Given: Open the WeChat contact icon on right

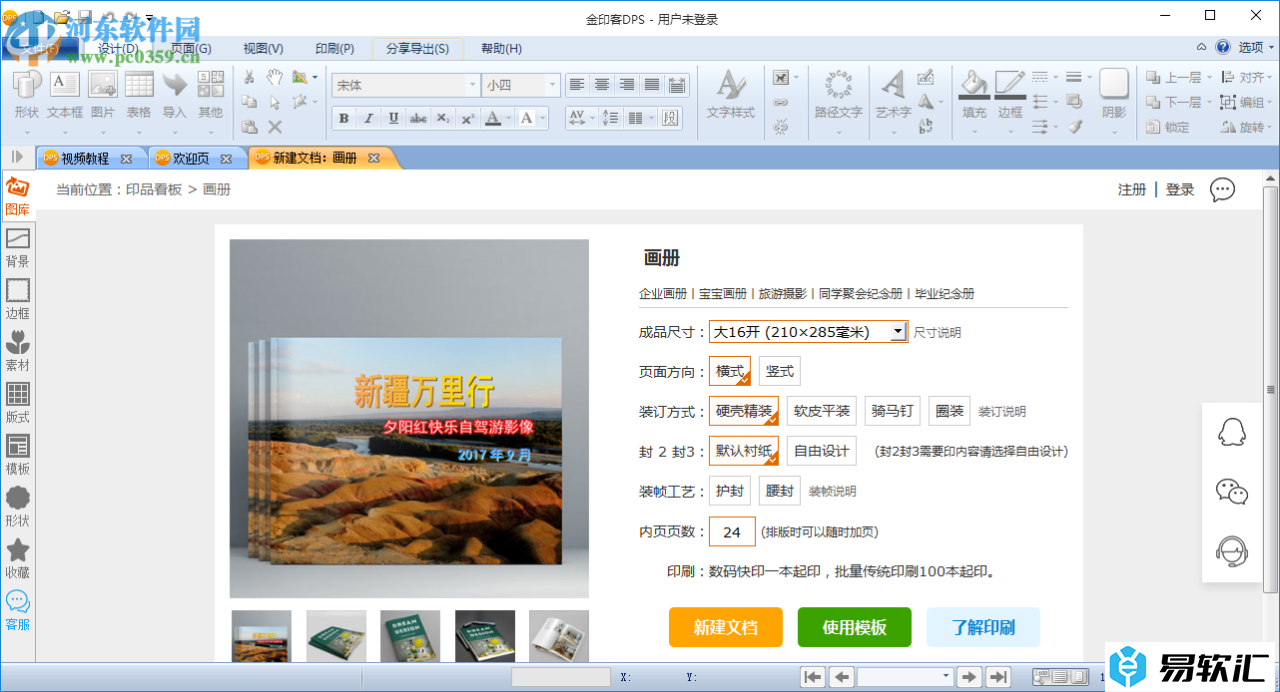Looking at the screenshot, I should pyautogui.click(x=1231, y=491).
